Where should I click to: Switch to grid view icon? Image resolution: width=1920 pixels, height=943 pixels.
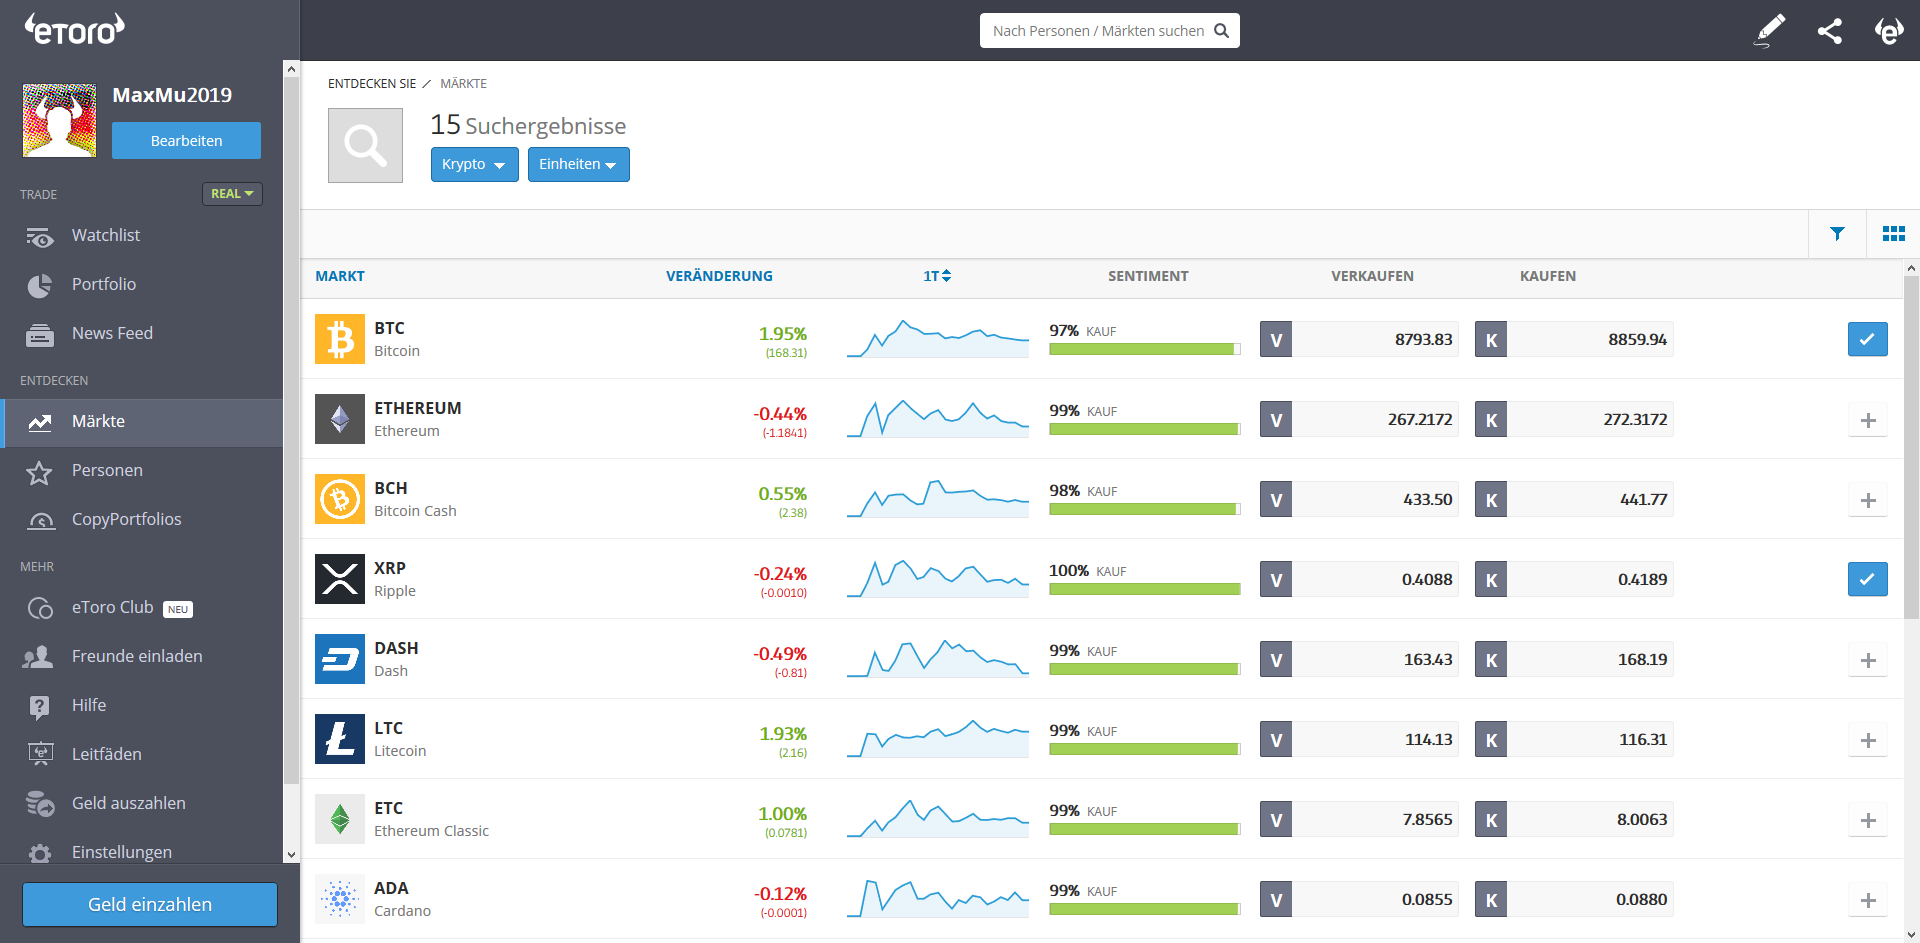click(x=1893, y=234)
